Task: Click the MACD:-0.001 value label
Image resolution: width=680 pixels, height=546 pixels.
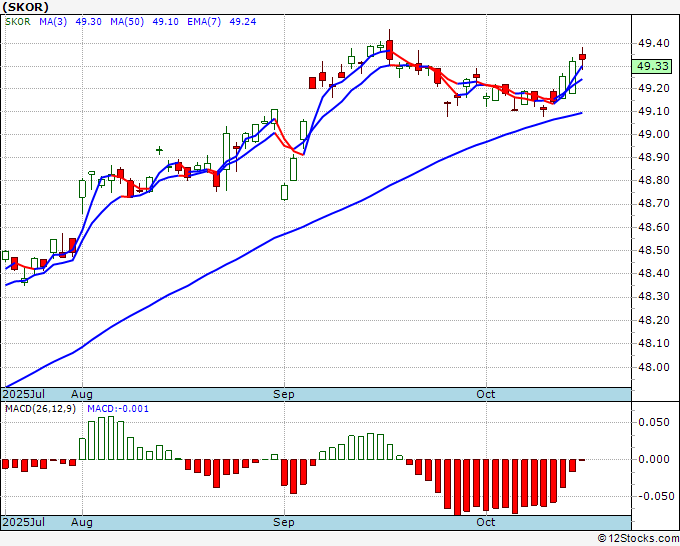Action: pos(118,409)
